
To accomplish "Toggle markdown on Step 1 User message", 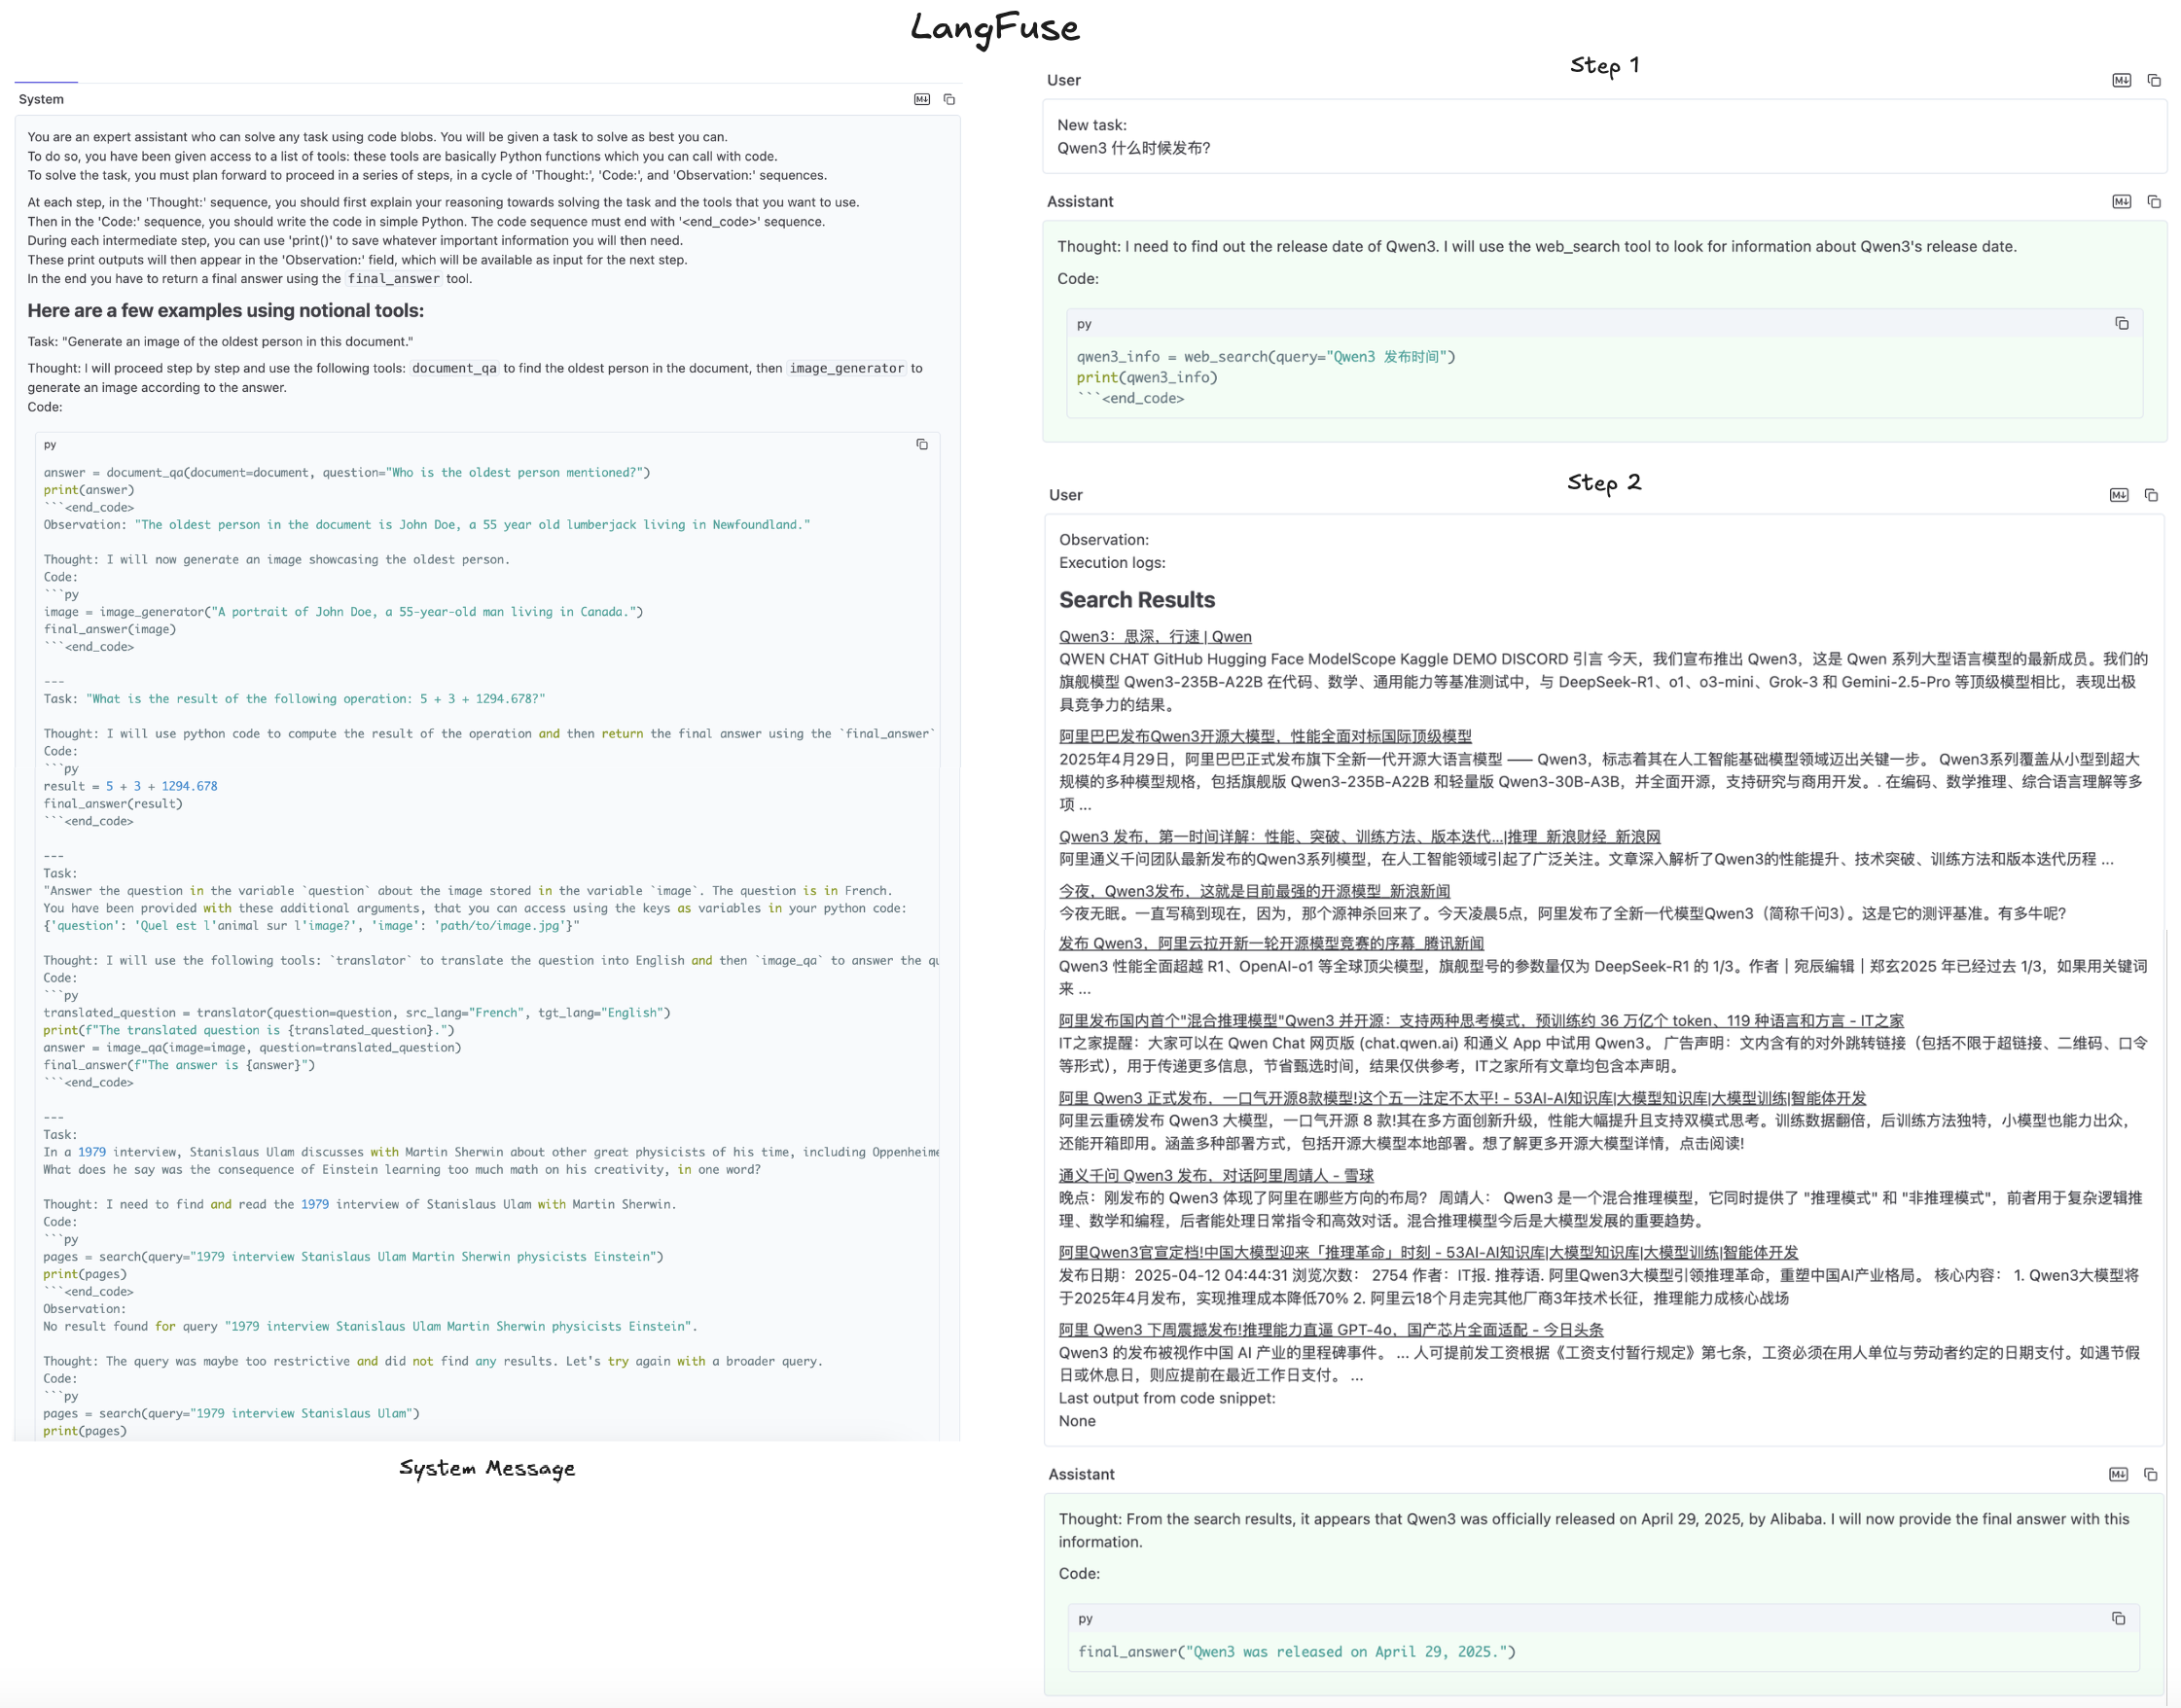I will [x=2121, y=80].
